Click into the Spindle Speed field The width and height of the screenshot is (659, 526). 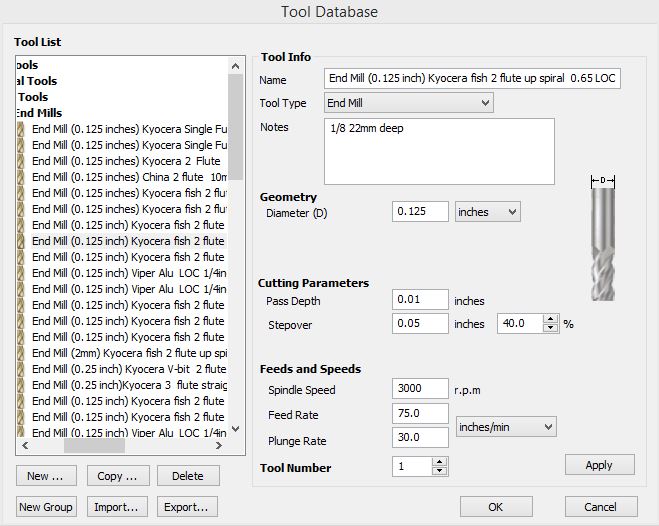coord(420,389)
